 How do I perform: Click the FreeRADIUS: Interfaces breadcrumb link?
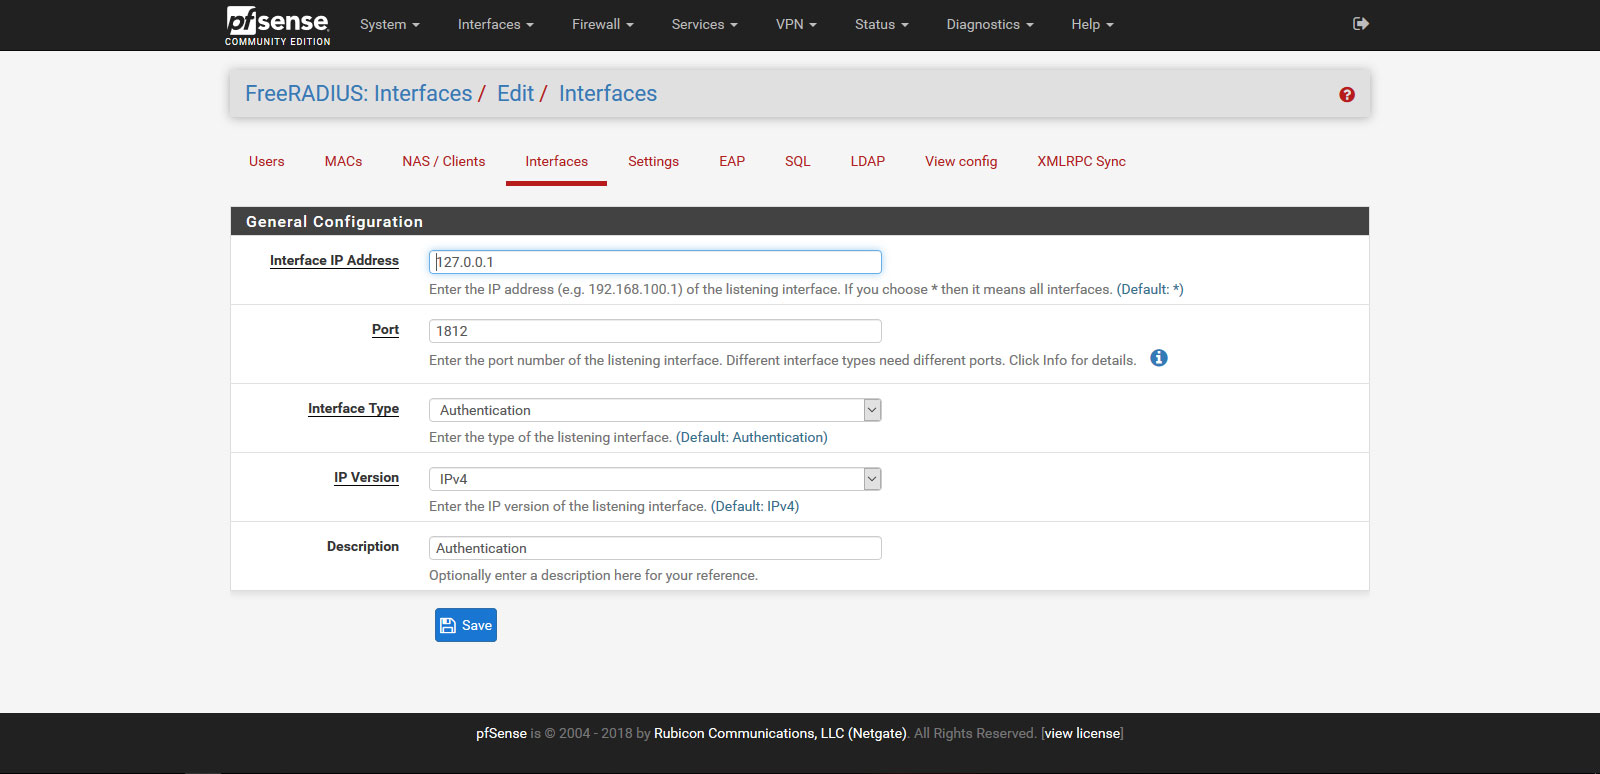359,93
